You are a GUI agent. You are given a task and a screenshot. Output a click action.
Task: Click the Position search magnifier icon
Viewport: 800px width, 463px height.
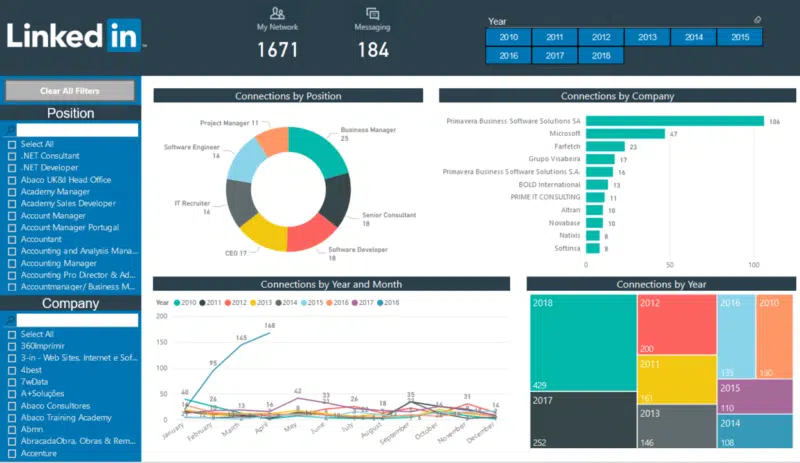11,130
